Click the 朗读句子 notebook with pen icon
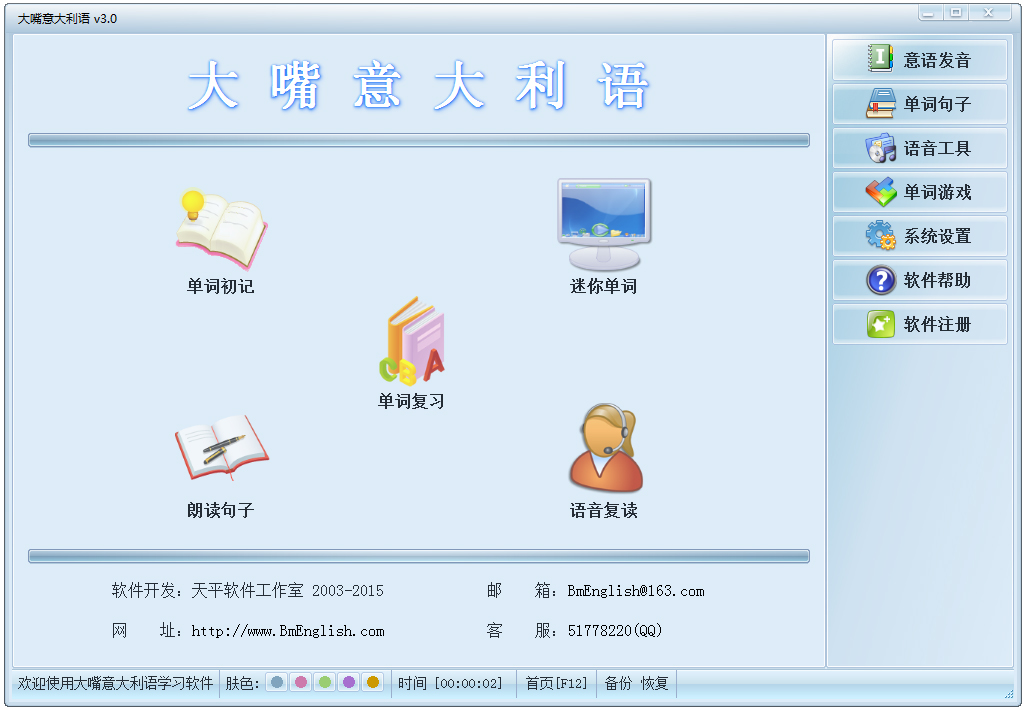This screenshot has width=1025, height=710. [x=221, y=449]
